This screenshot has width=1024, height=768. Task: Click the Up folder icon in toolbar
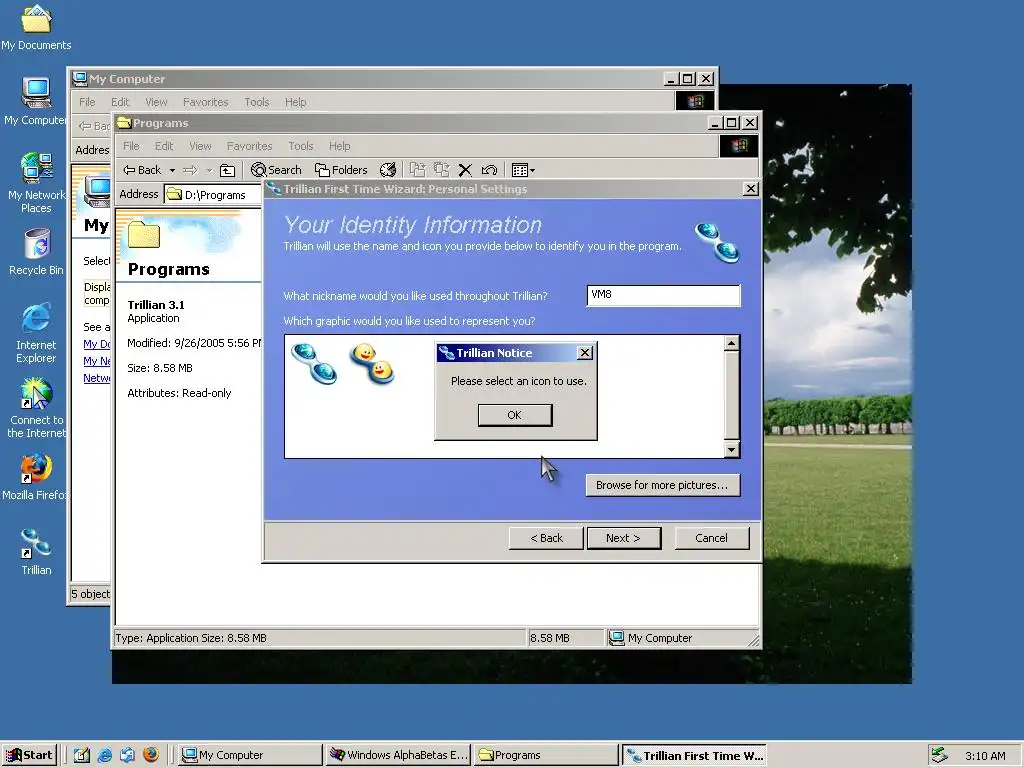click(x=227, y=170)
